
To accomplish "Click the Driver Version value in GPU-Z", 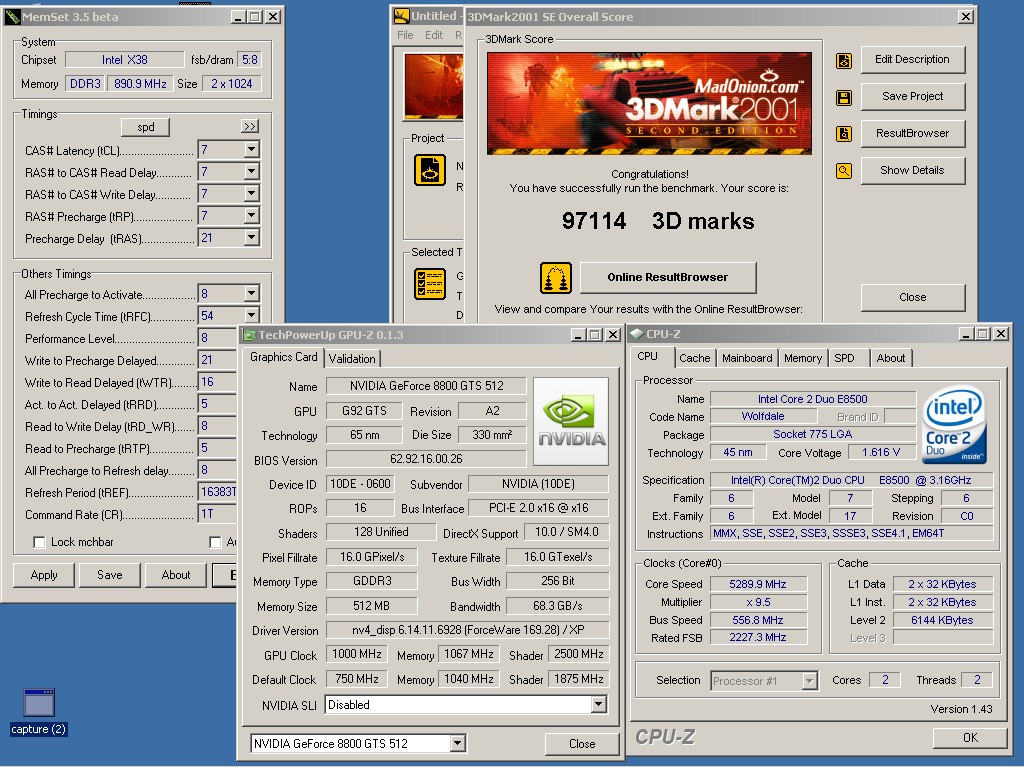I will pyautogui.click(x=468, y=630).
